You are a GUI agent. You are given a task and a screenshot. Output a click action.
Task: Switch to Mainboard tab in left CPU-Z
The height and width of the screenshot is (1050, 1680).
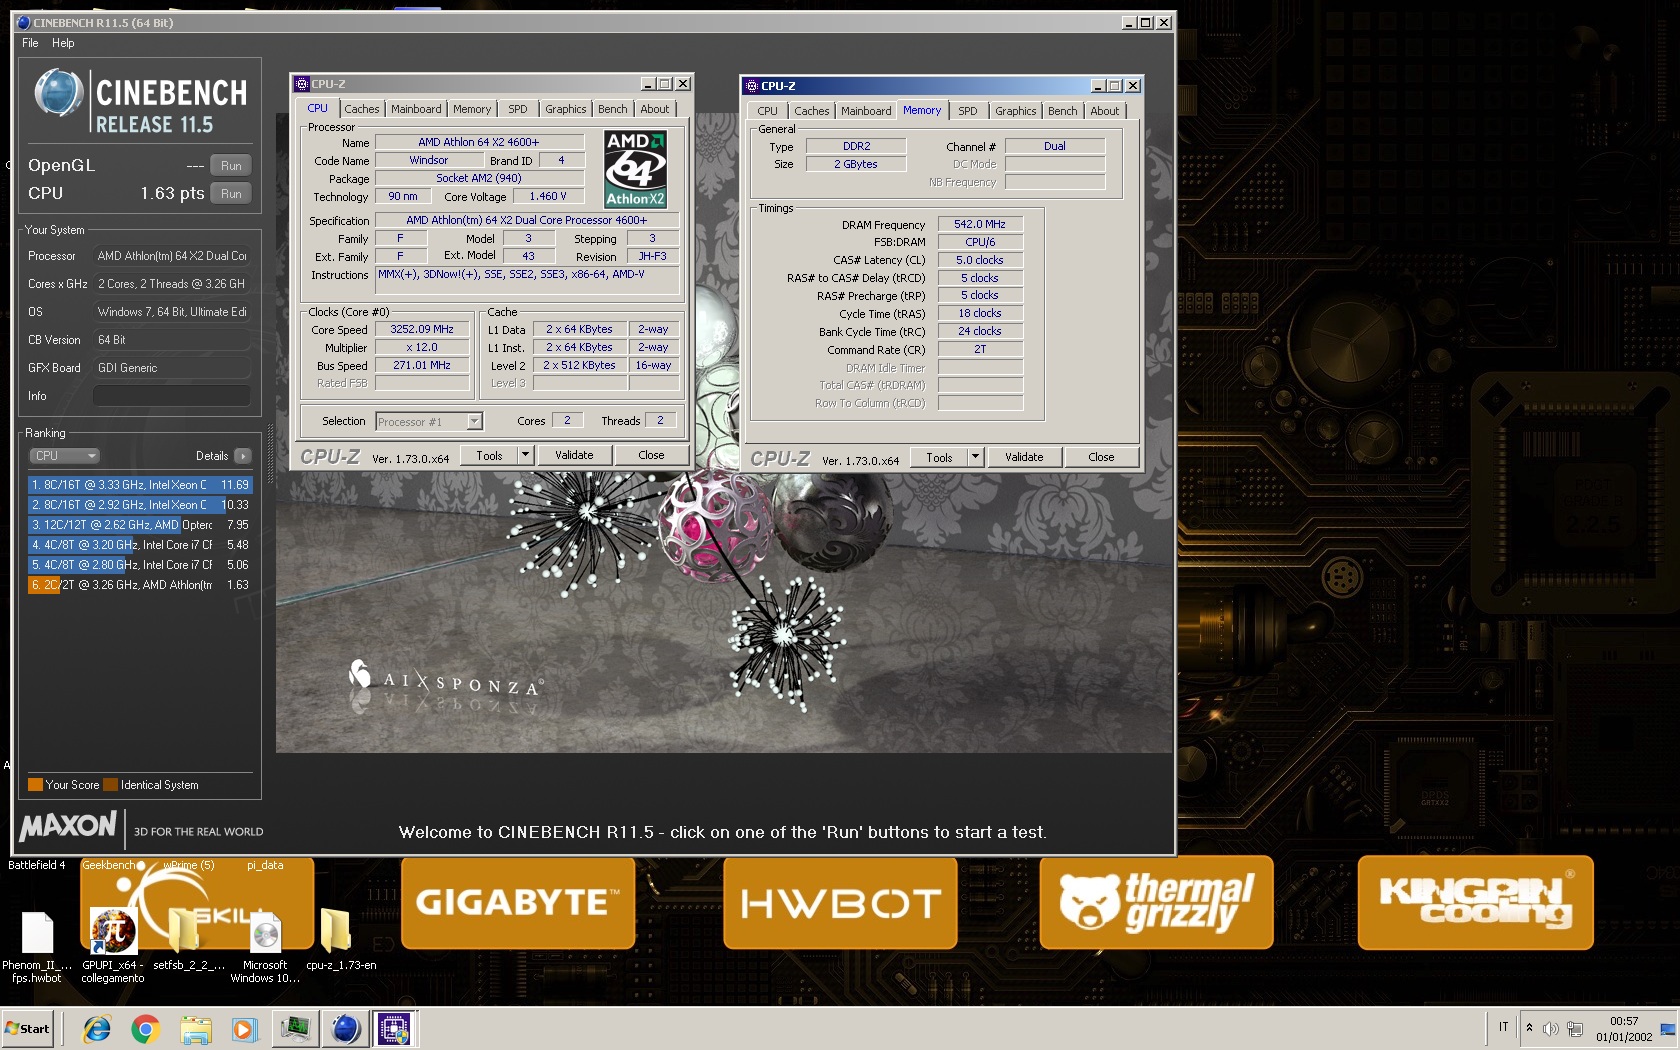416,109
